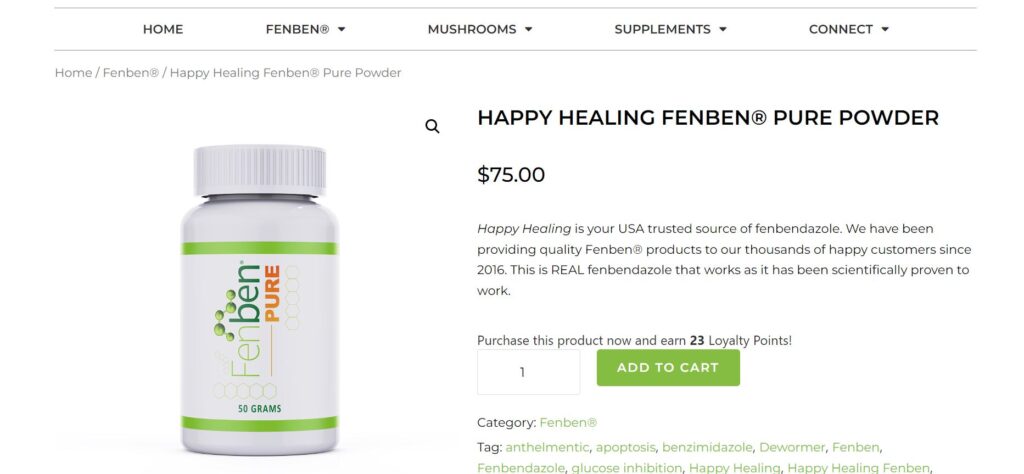1024x474 pixels.
Task: Click the Home breadcrumb link
Action: click(x=73, y=73)
